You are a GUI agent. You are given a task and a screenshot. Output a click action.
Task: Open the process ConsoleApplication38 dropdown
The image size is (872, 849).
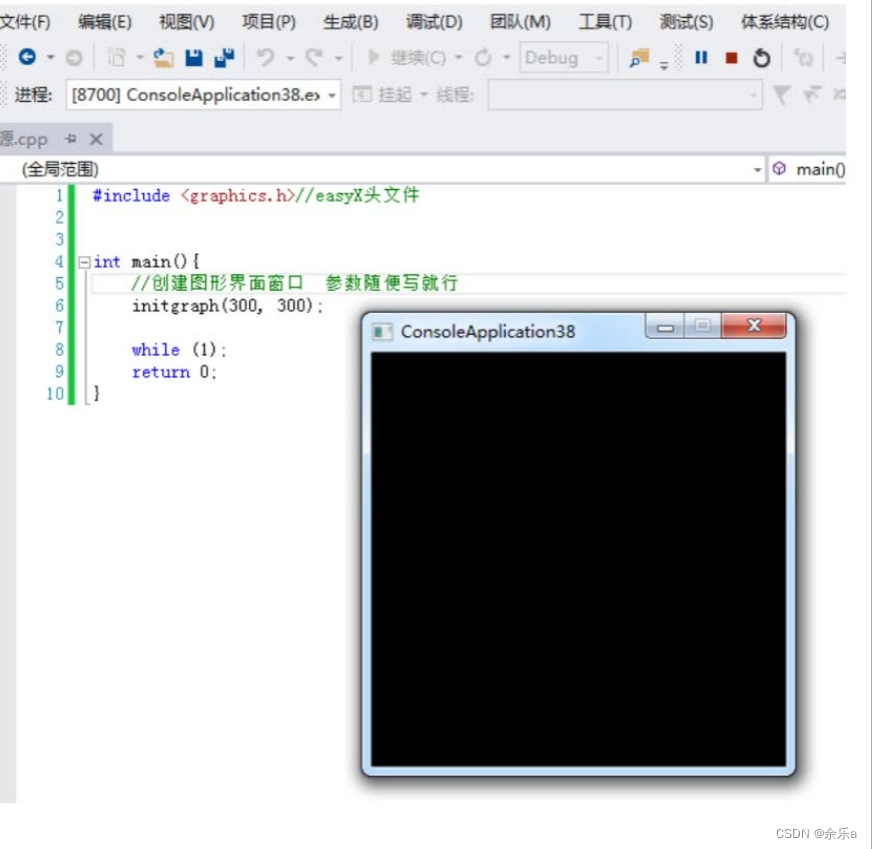point(203,95)
